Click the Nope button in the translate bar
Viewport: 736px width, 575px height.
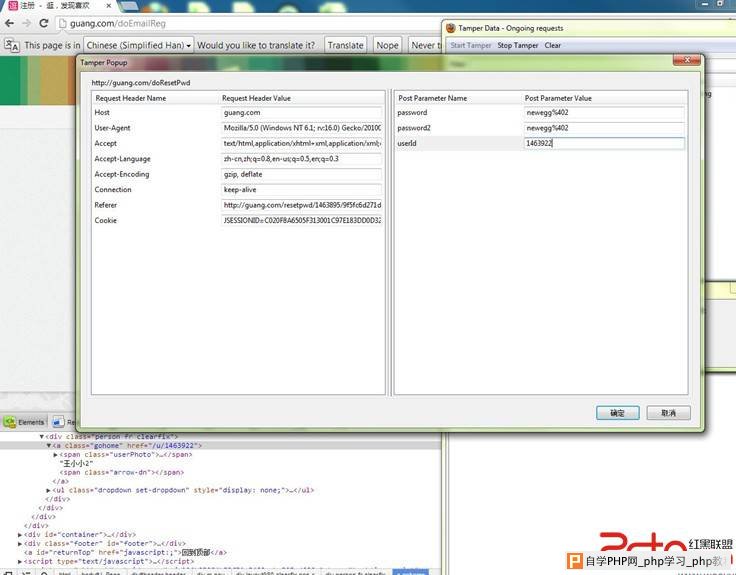387,46
